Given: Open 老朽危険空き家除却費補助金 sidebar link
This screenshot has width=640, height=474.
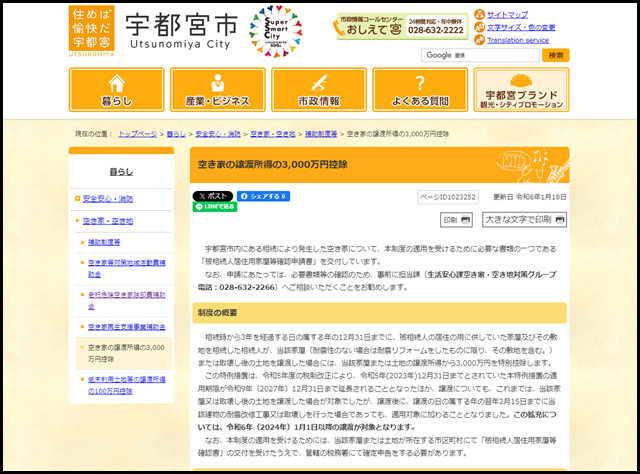Looking at the screenshot, I should click(127, 300).
